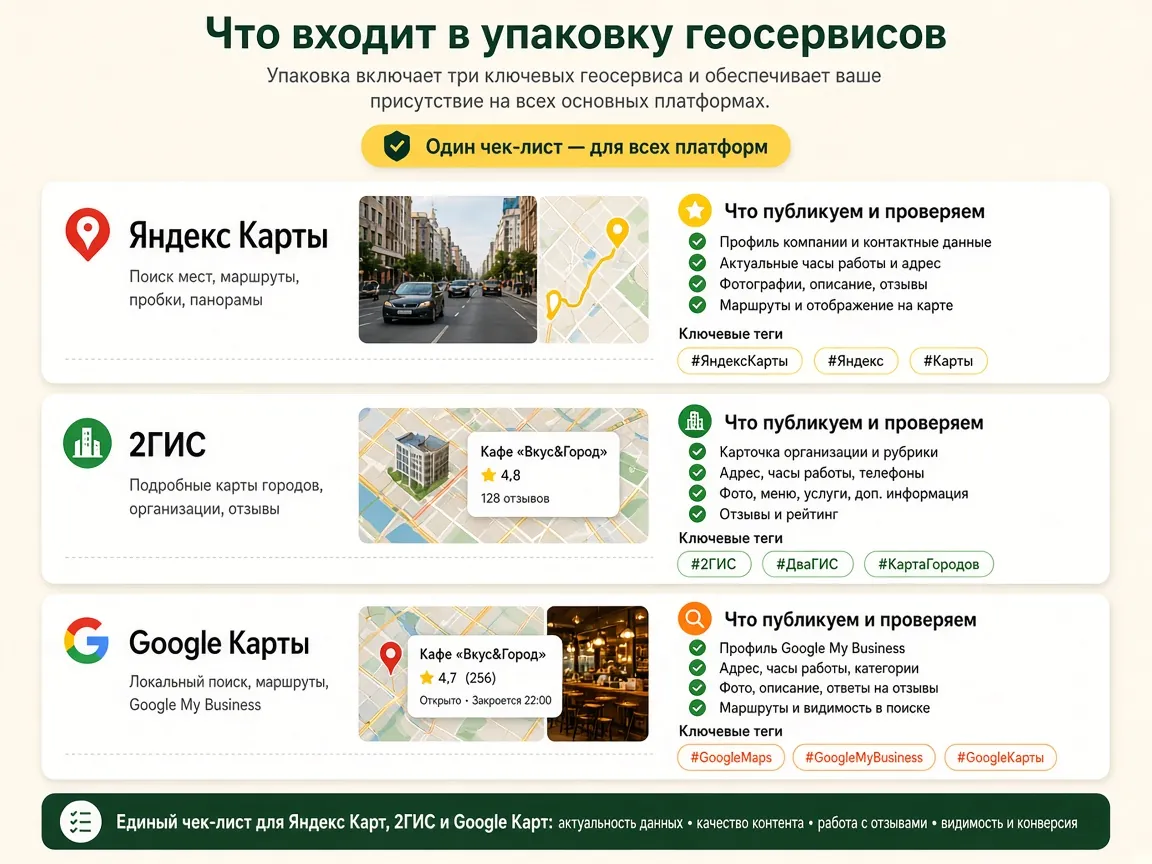Click the yellow route pin on Yandex map

click(x=617, y=232)
